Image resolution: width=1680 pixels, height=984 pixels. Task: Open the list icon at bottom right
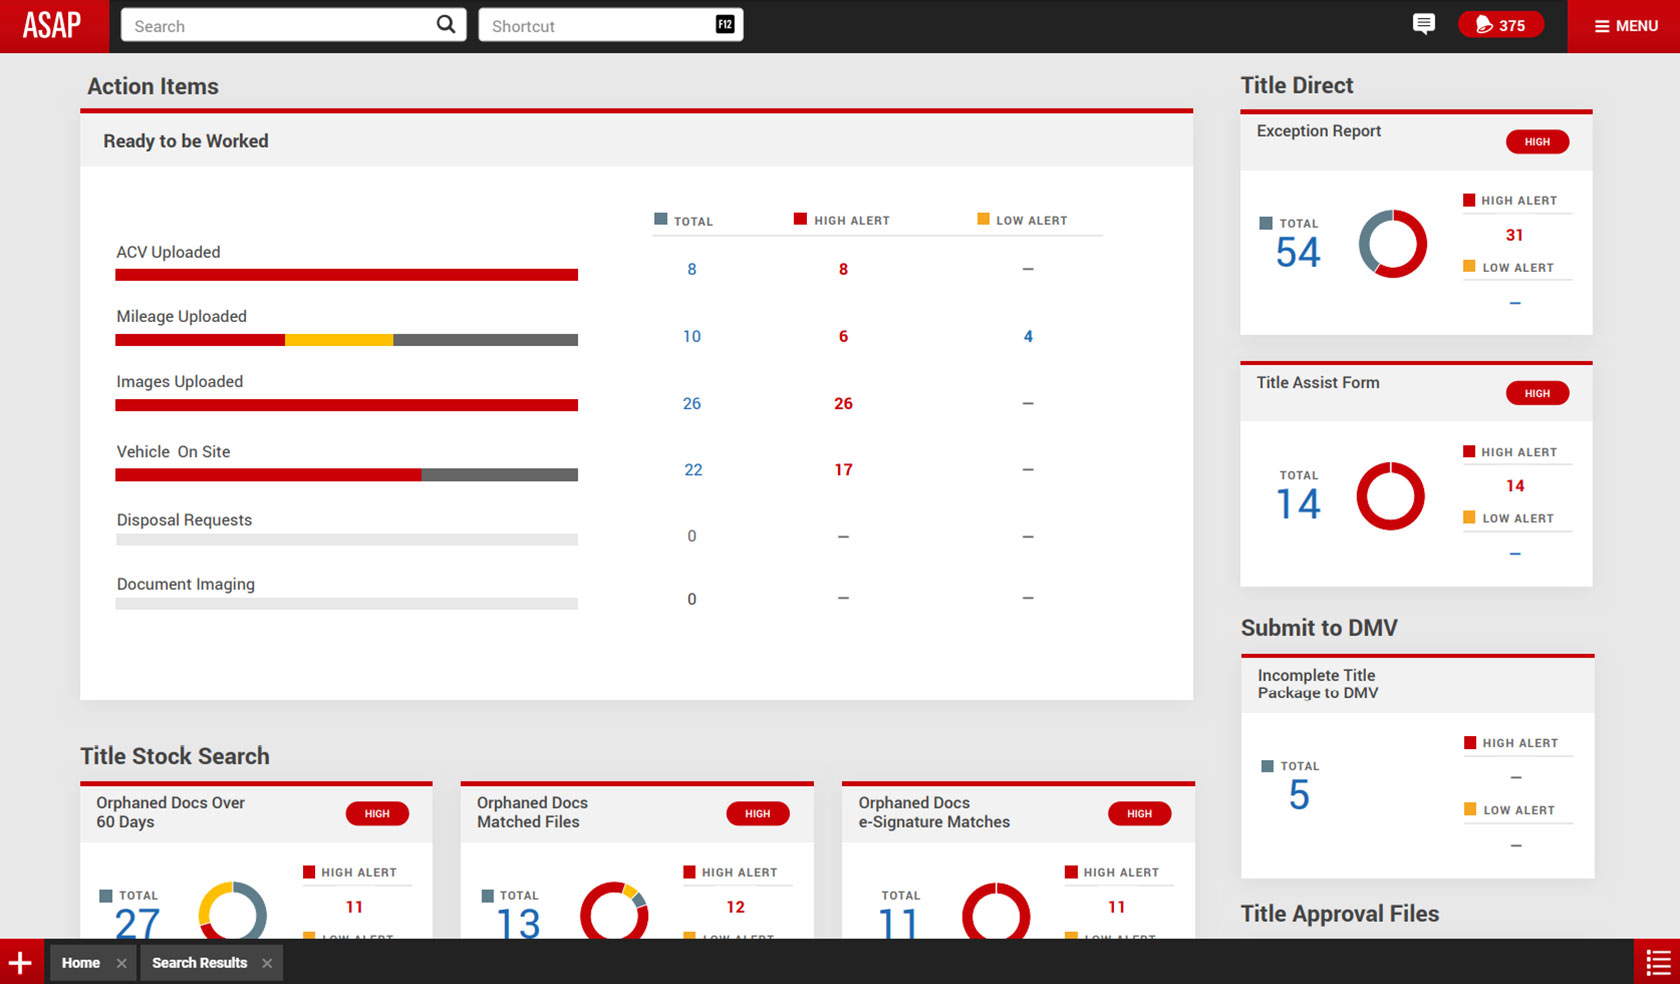point(1657,963)
